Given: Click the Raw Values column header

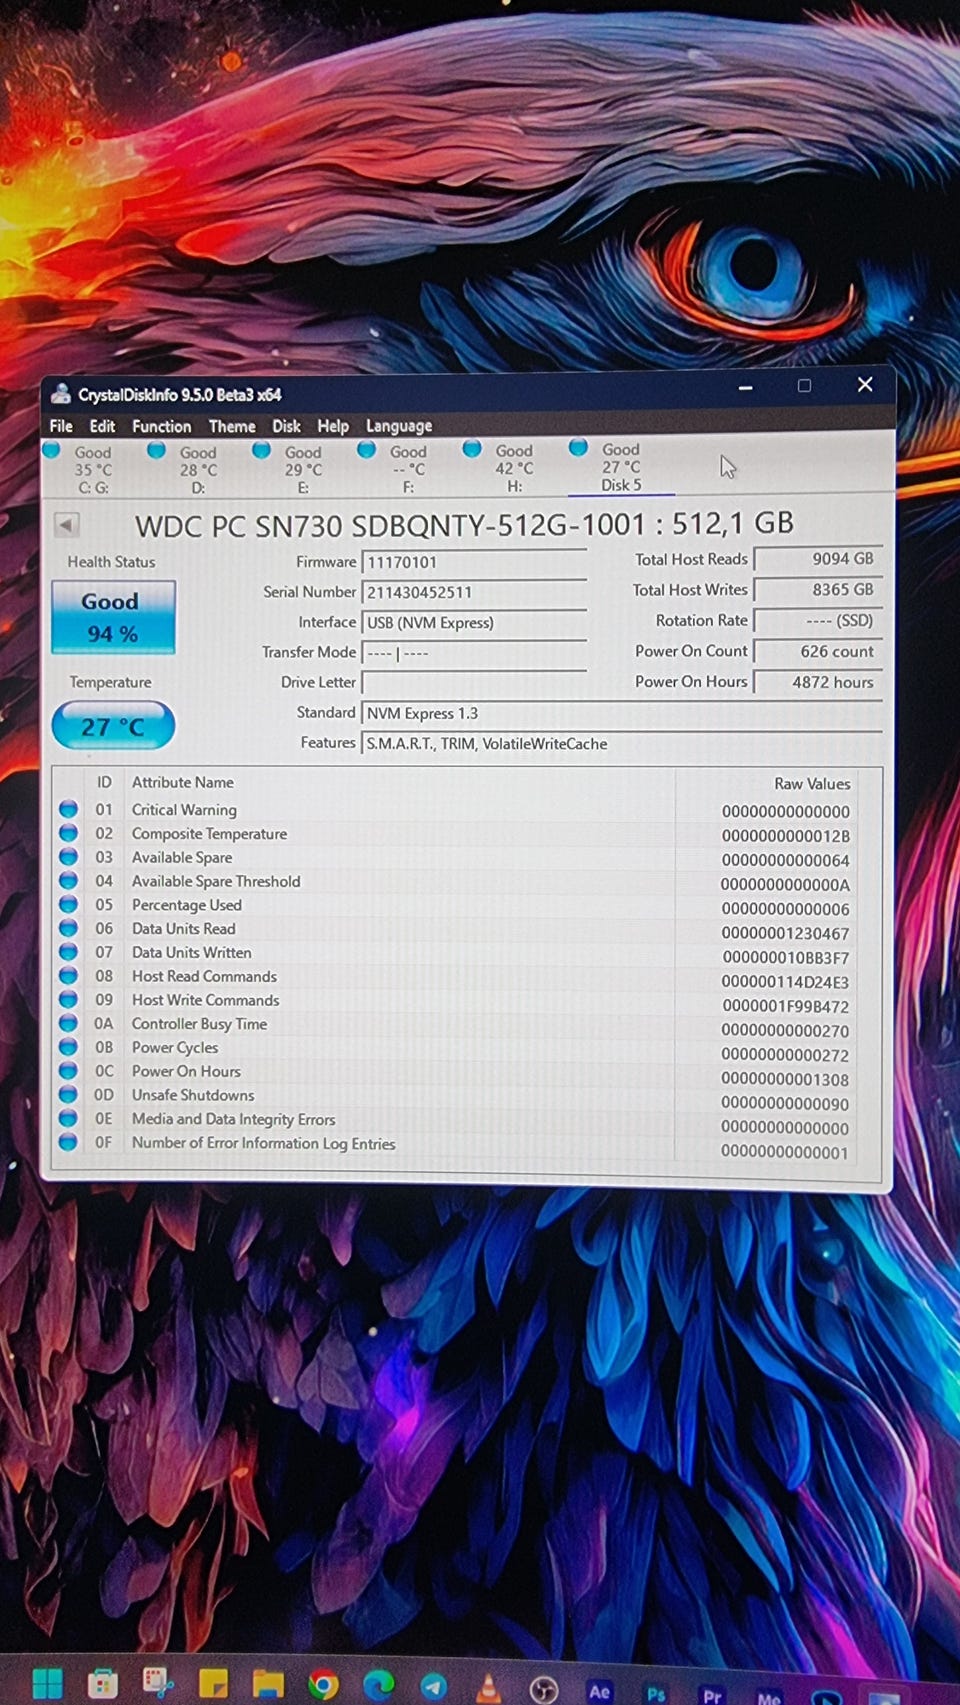Looking at the screenshot, I should 812,784.
